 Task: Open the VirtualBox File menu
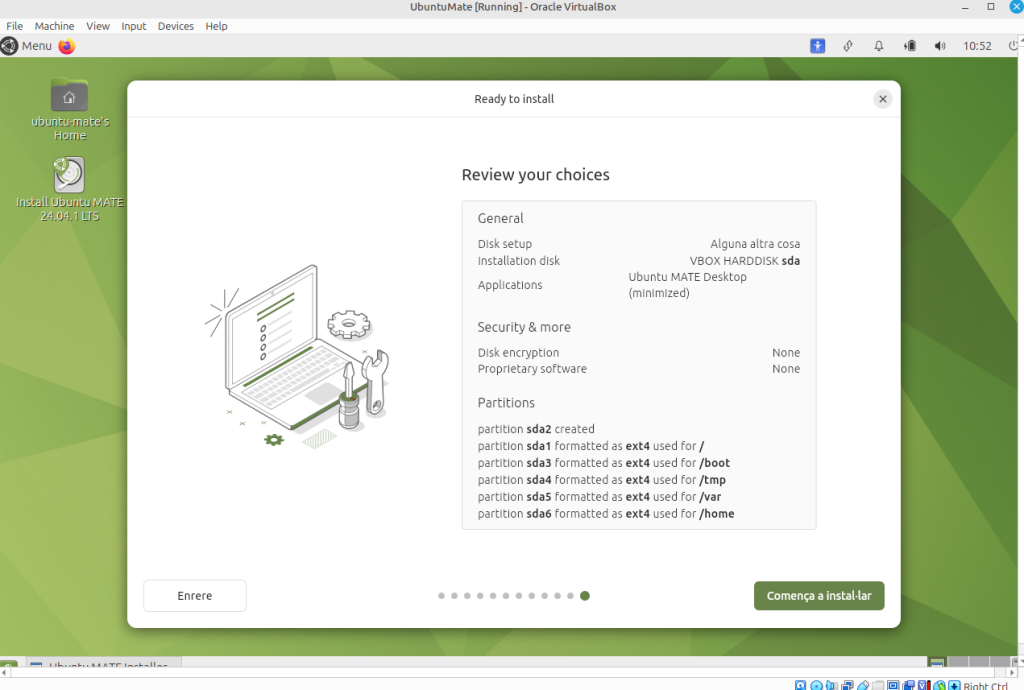pyautogui.click(x=15, y=26)
